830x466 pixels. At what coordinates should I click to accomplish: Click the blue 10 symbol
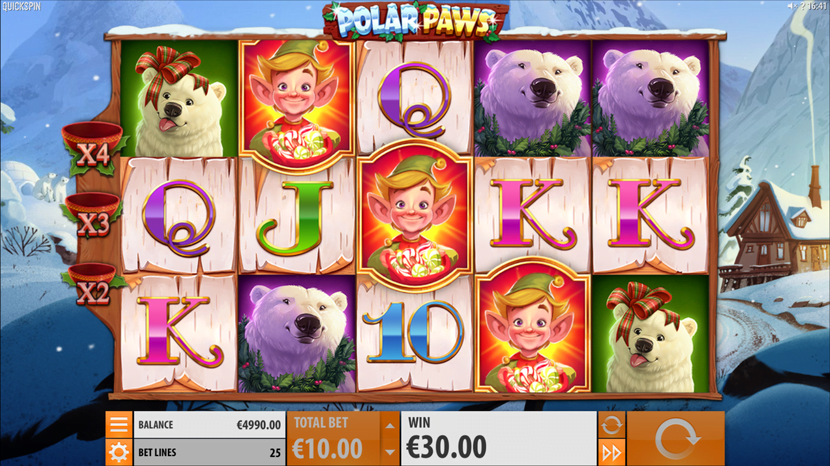click(x=414, y=333)
